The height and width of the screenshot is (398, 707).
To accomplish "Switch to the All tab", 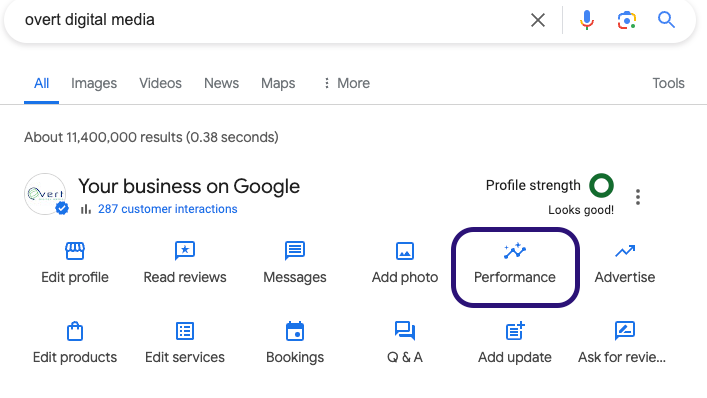I will (x=41, y=83).
